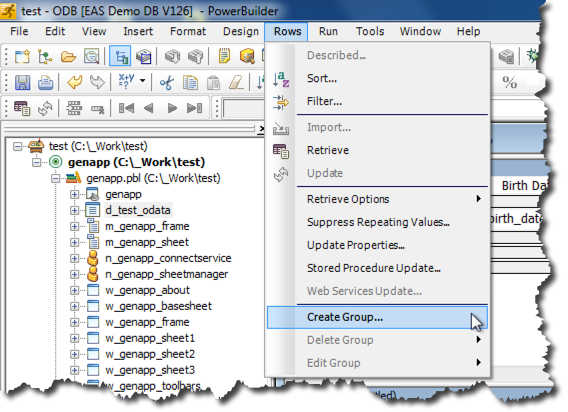568x412 pixels.
Task: Click the Retrieve icon in third toolbar
Action: click(22, 108)
